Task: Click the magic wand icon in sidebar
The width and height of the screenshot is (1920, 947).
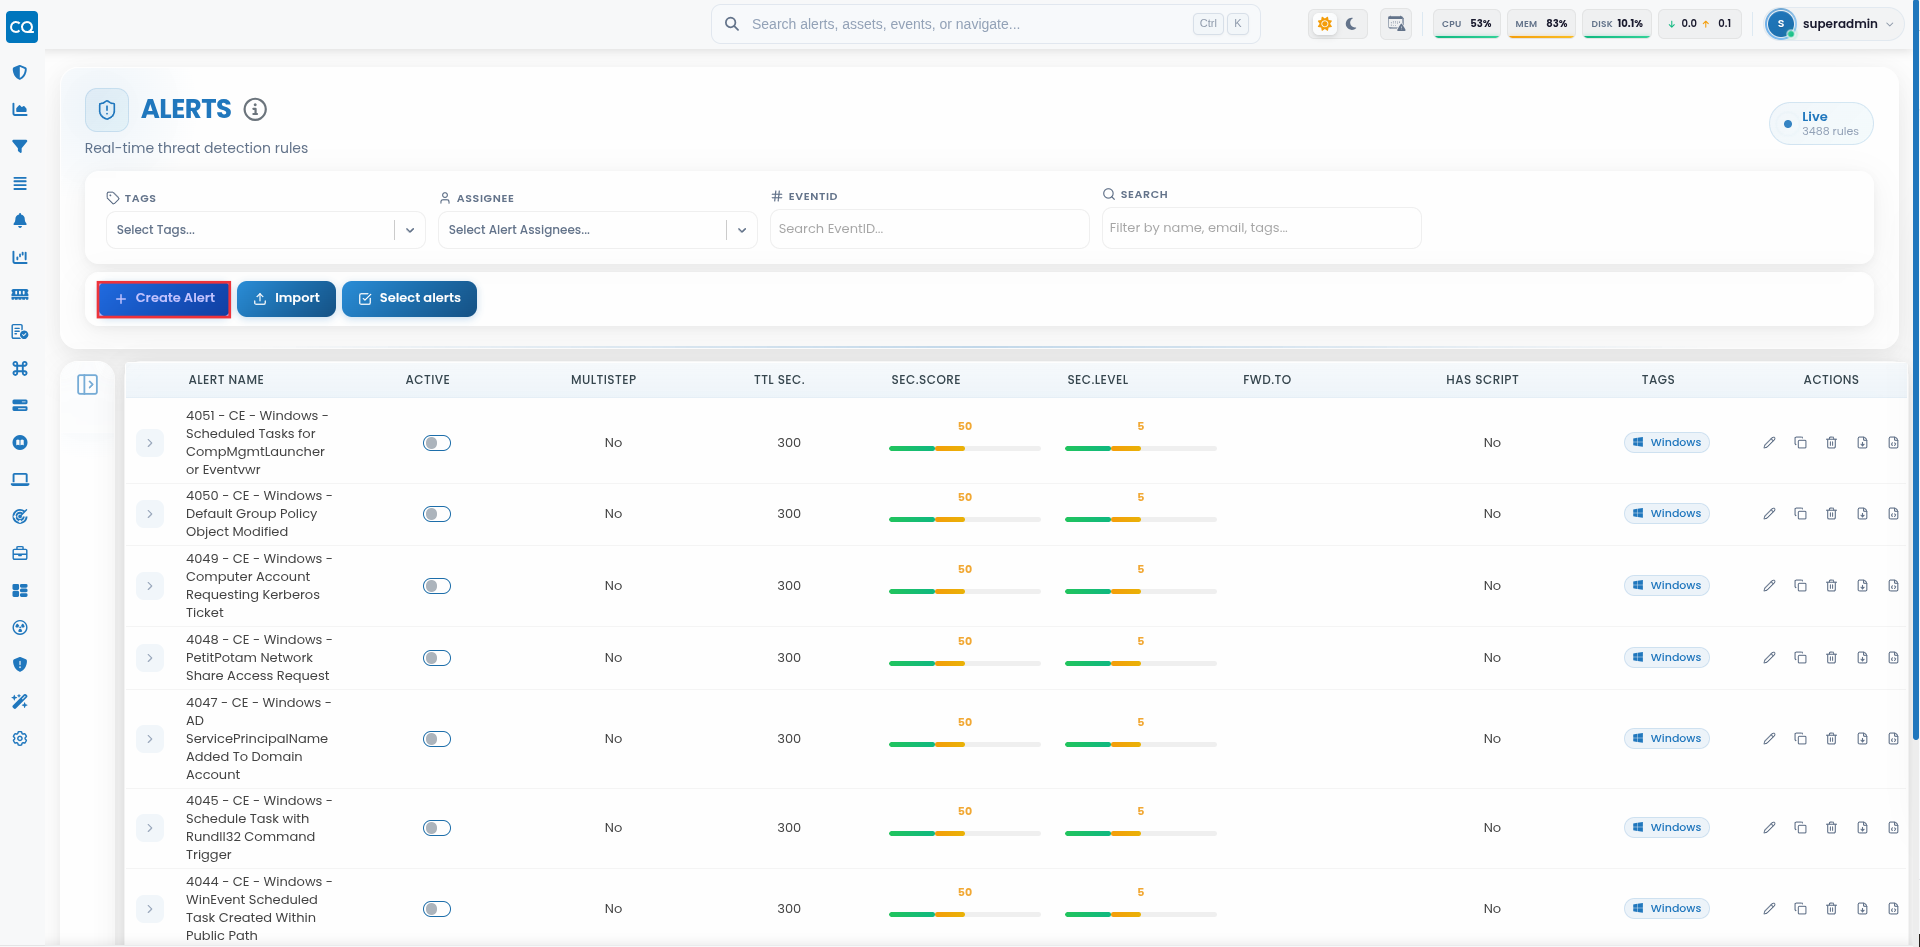Action: click(20, 702)
